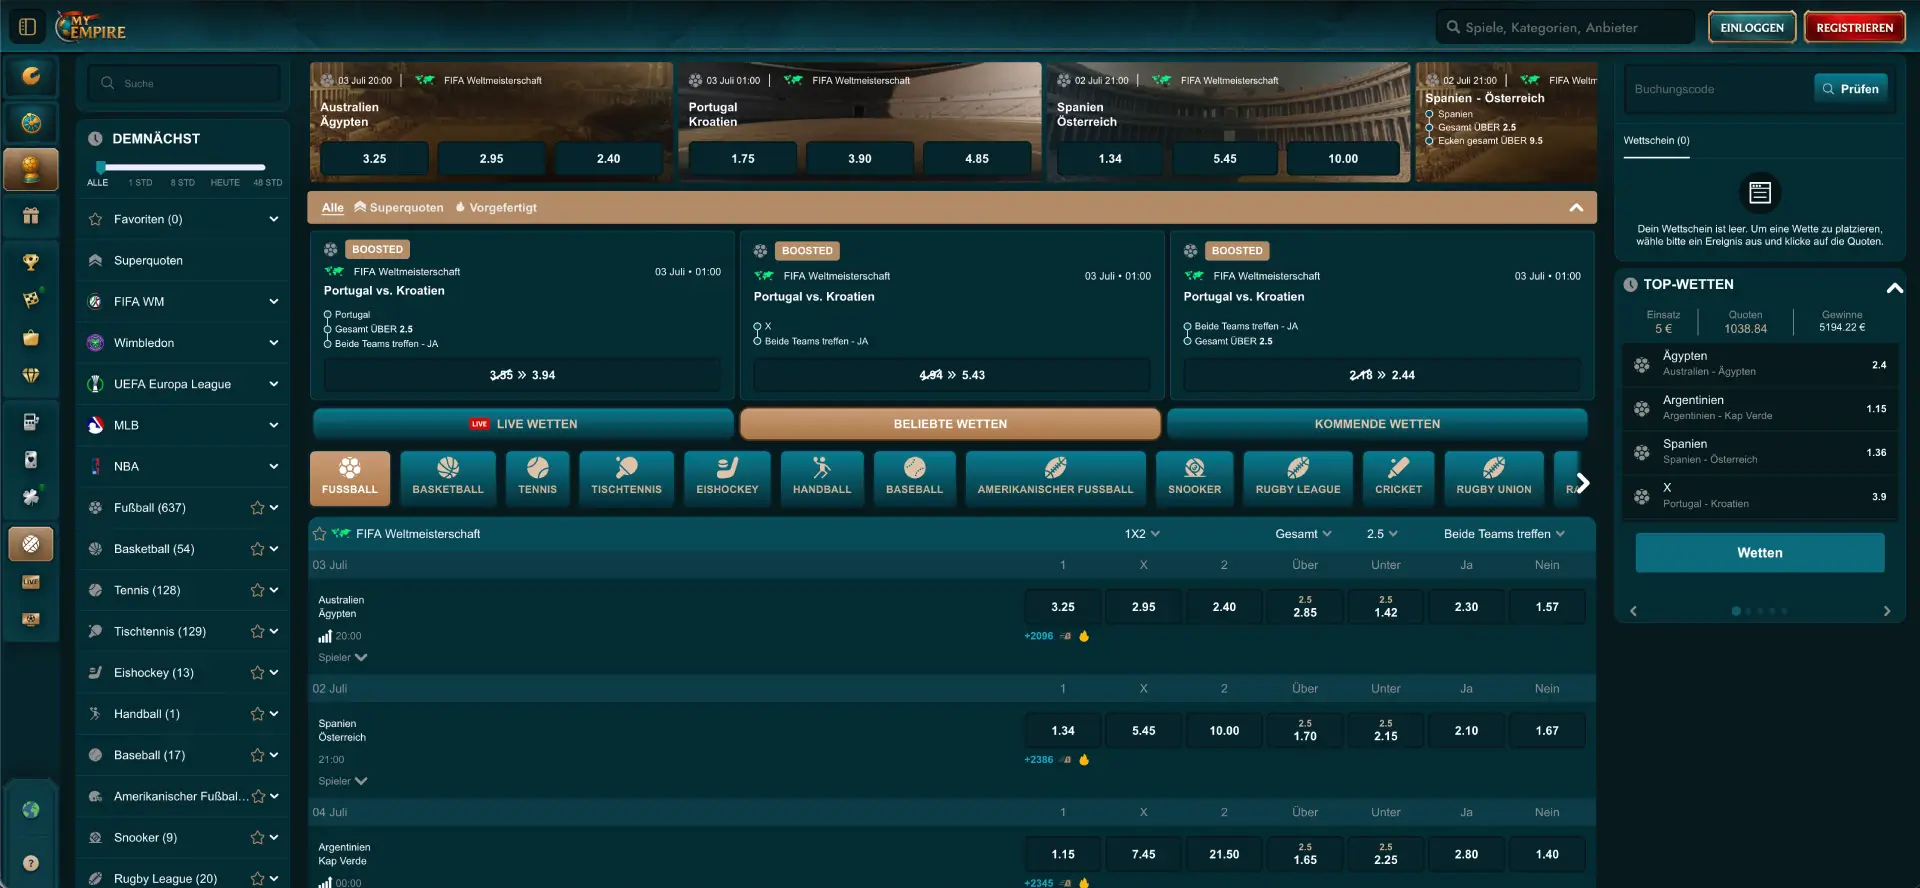Select the Vorgefertigt filter tab
The height and width of the screenshot is (888, 1920).
[x=496, y=208]
